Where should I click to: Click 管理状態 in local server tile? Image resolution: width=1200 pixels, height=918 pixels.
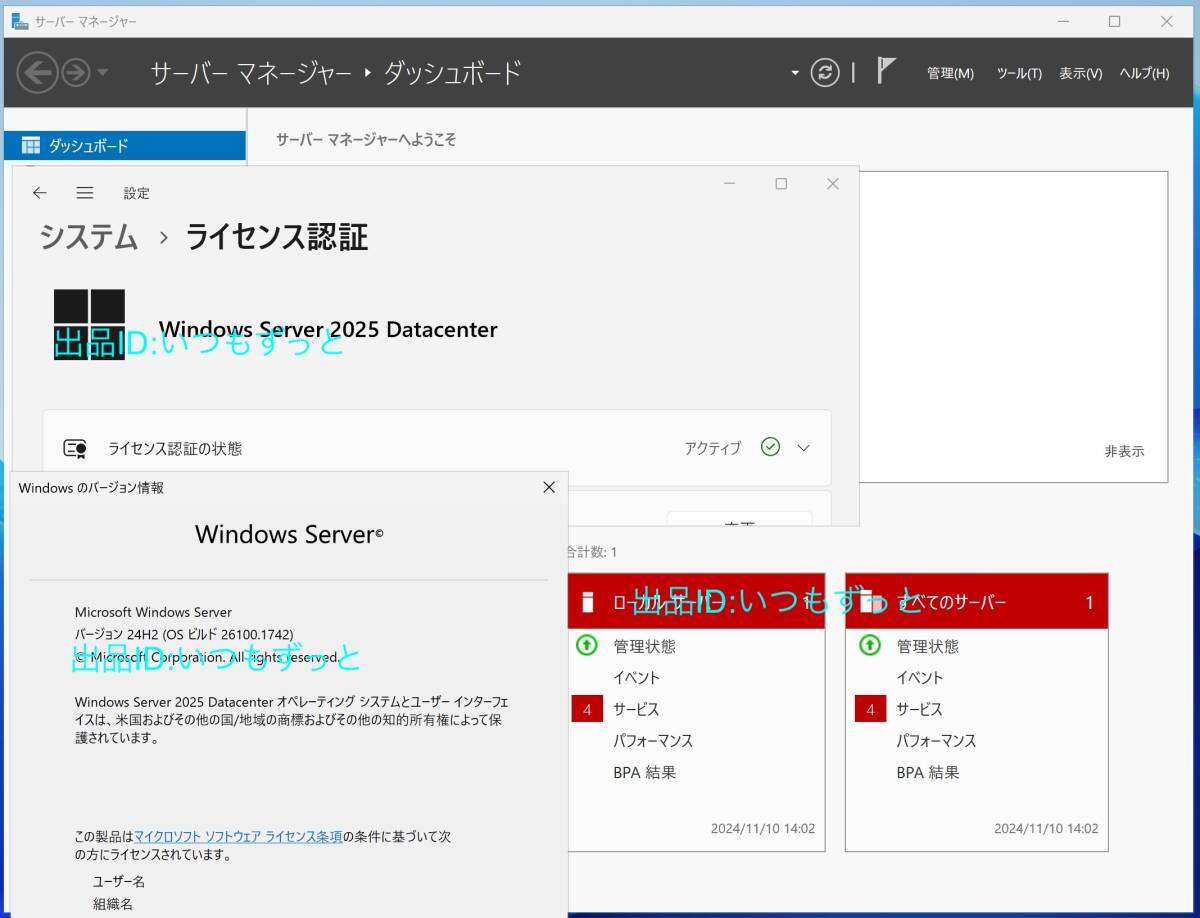click(644, 646)
